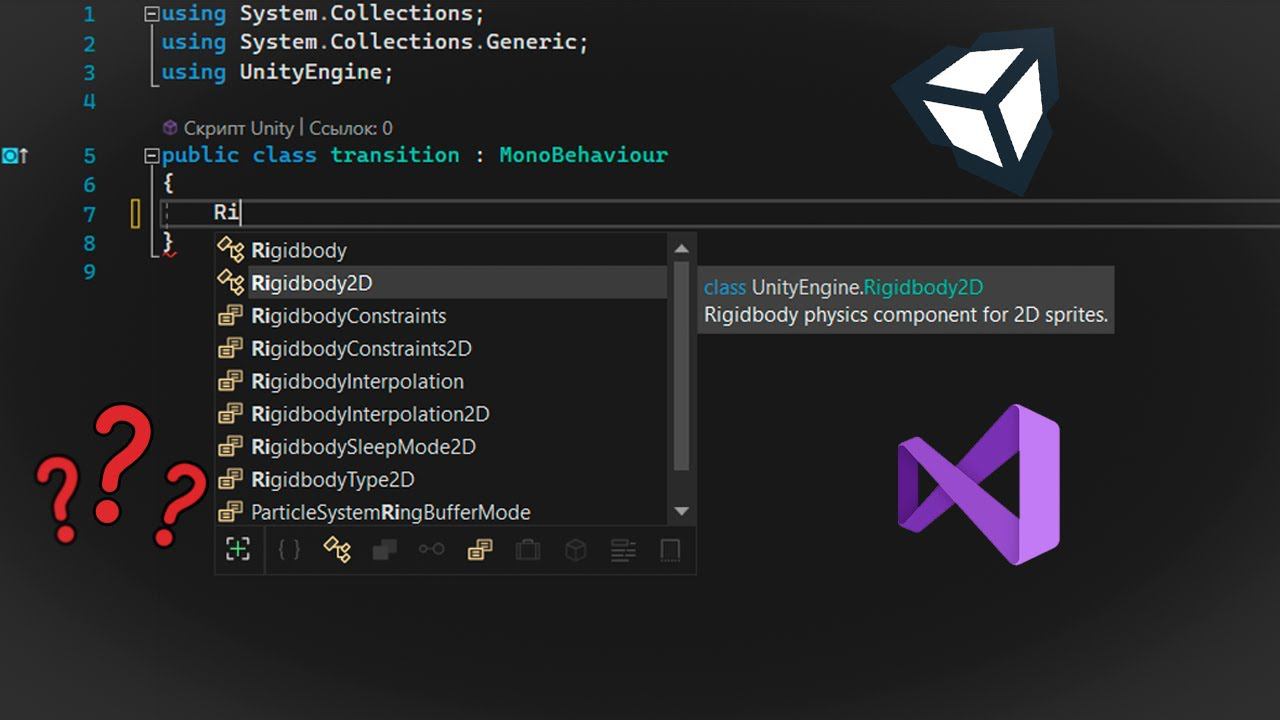Click 'UnityEngine' in the using statement
This screenshot has width=1280, height=720.
pos(311,72)
